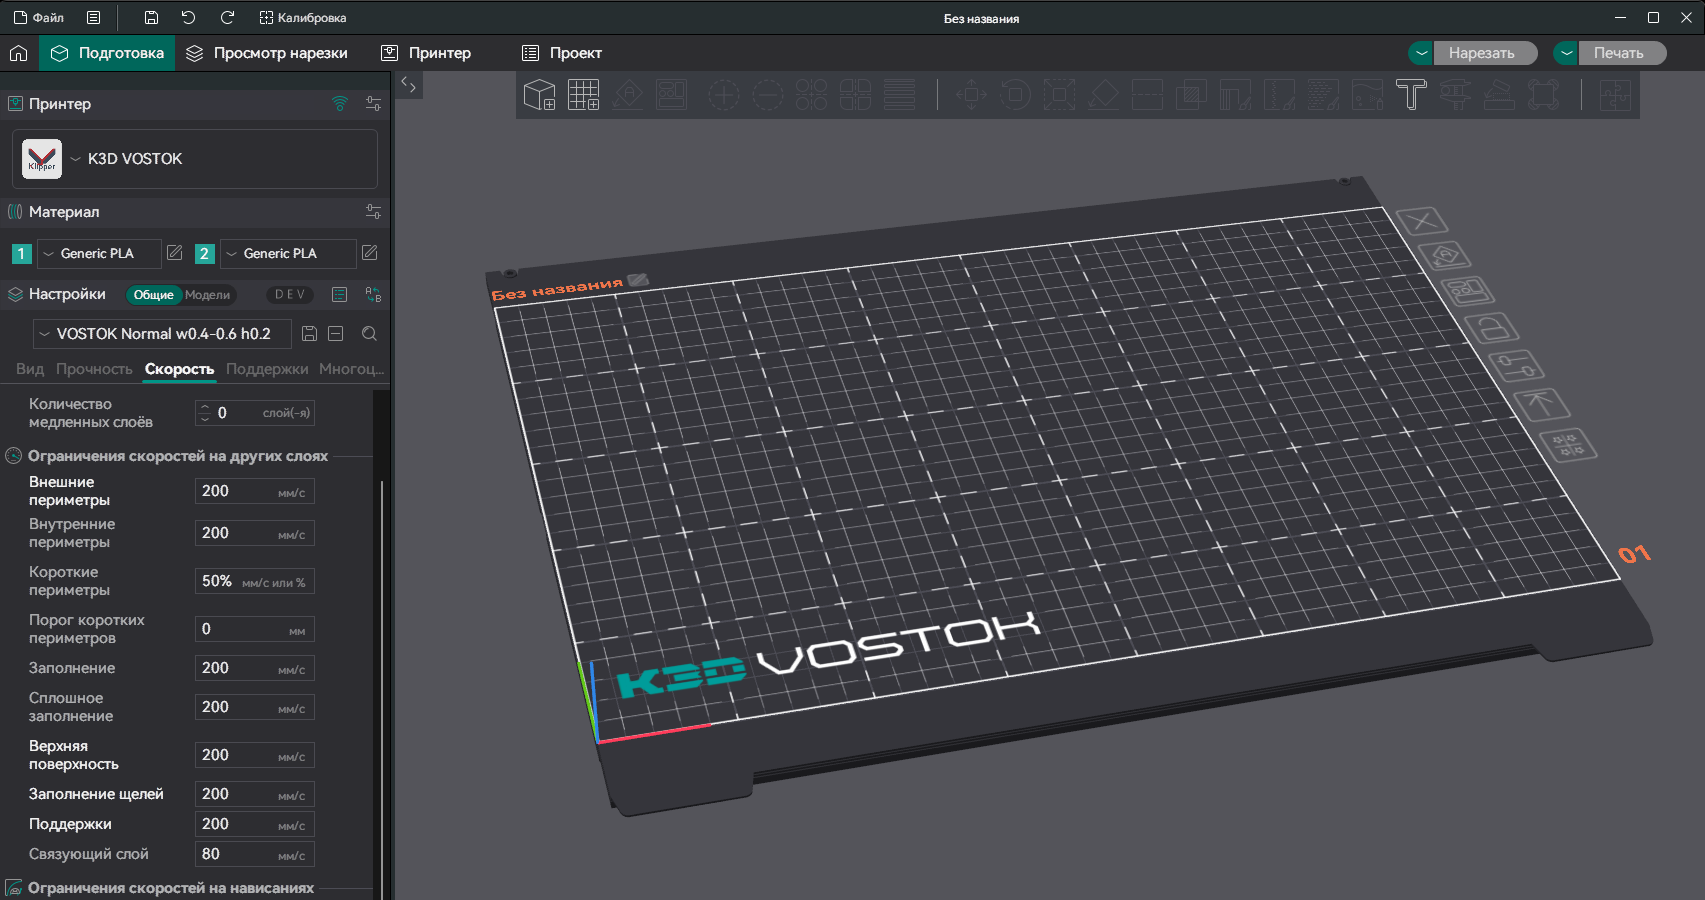
Task: Click the Нарезать button
Action: click(x=1485, y=53)
